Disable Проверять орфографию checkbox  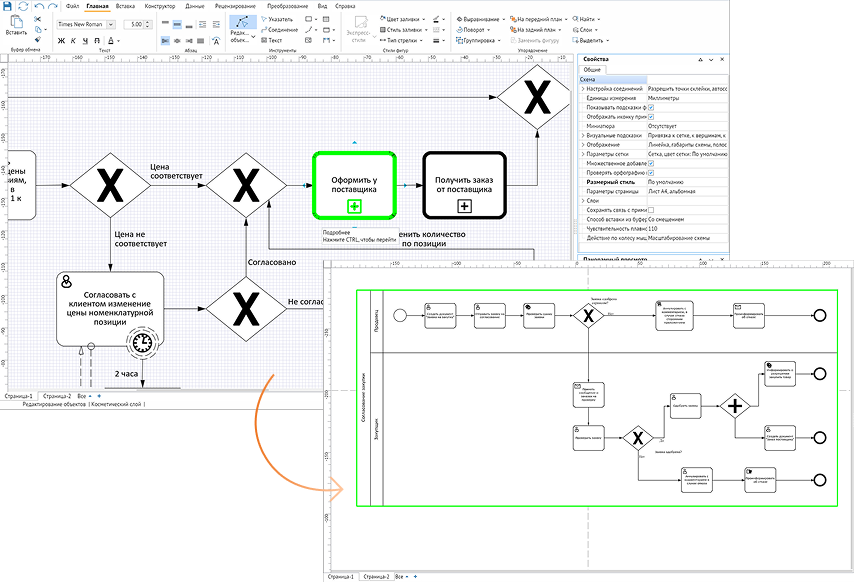coord(651,173)
